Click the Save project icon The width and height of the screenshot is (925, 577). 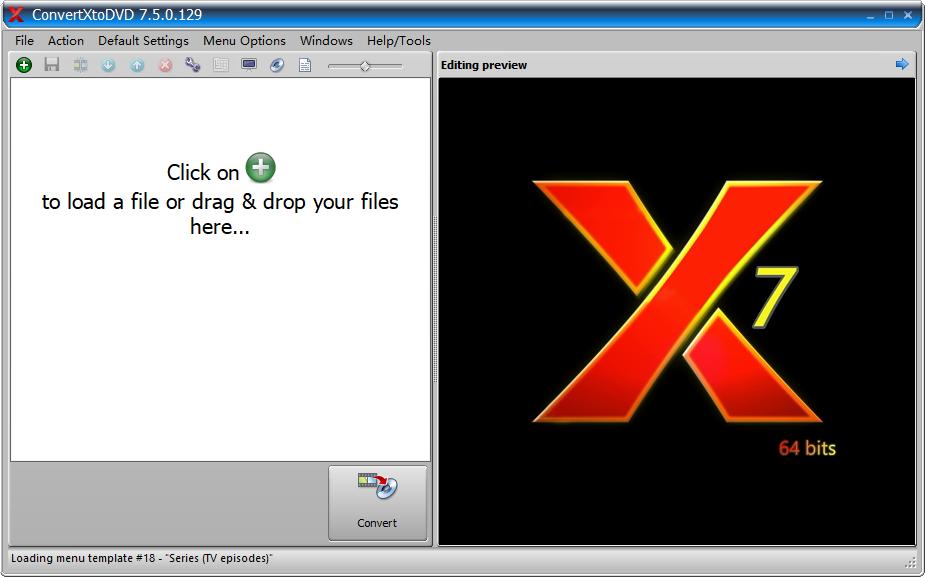[x=52, y=65]
